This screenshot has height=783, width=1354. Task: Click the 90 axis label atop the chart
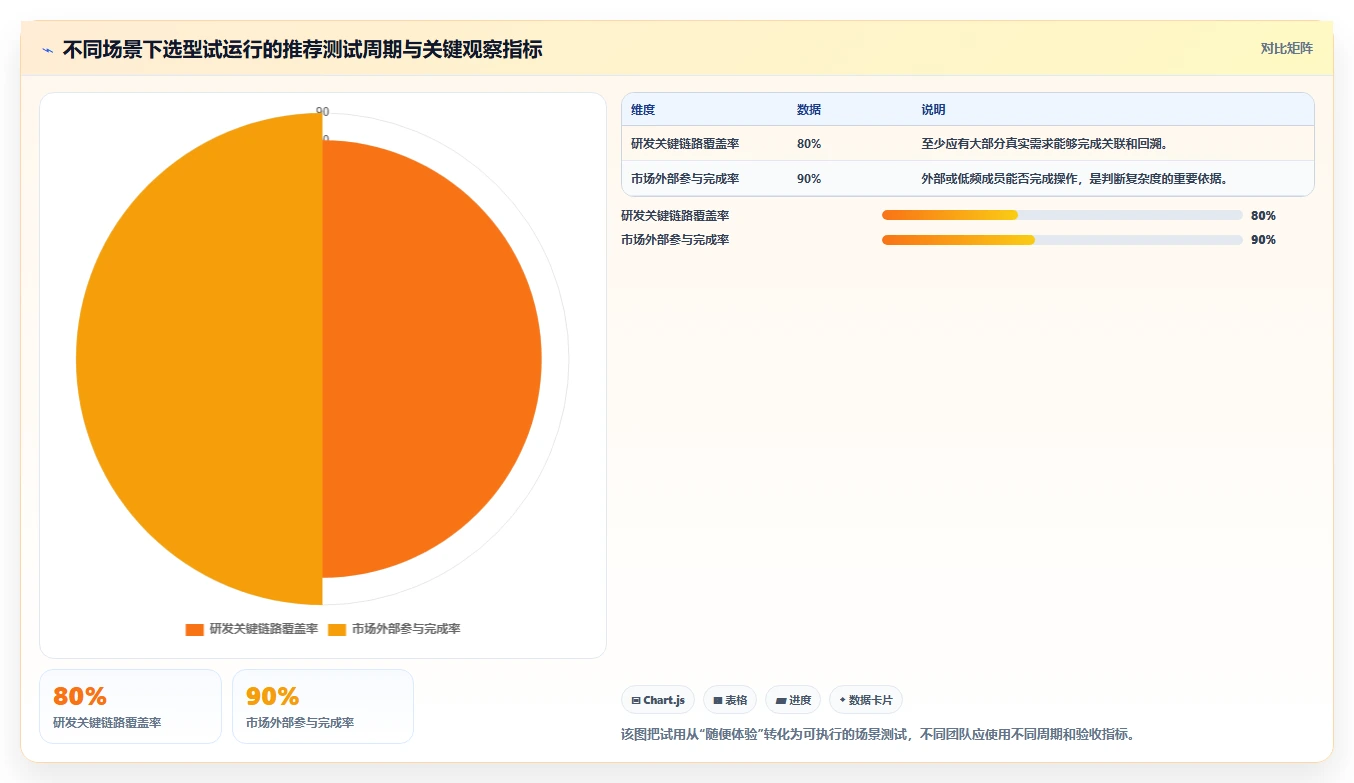click(322, 112)
